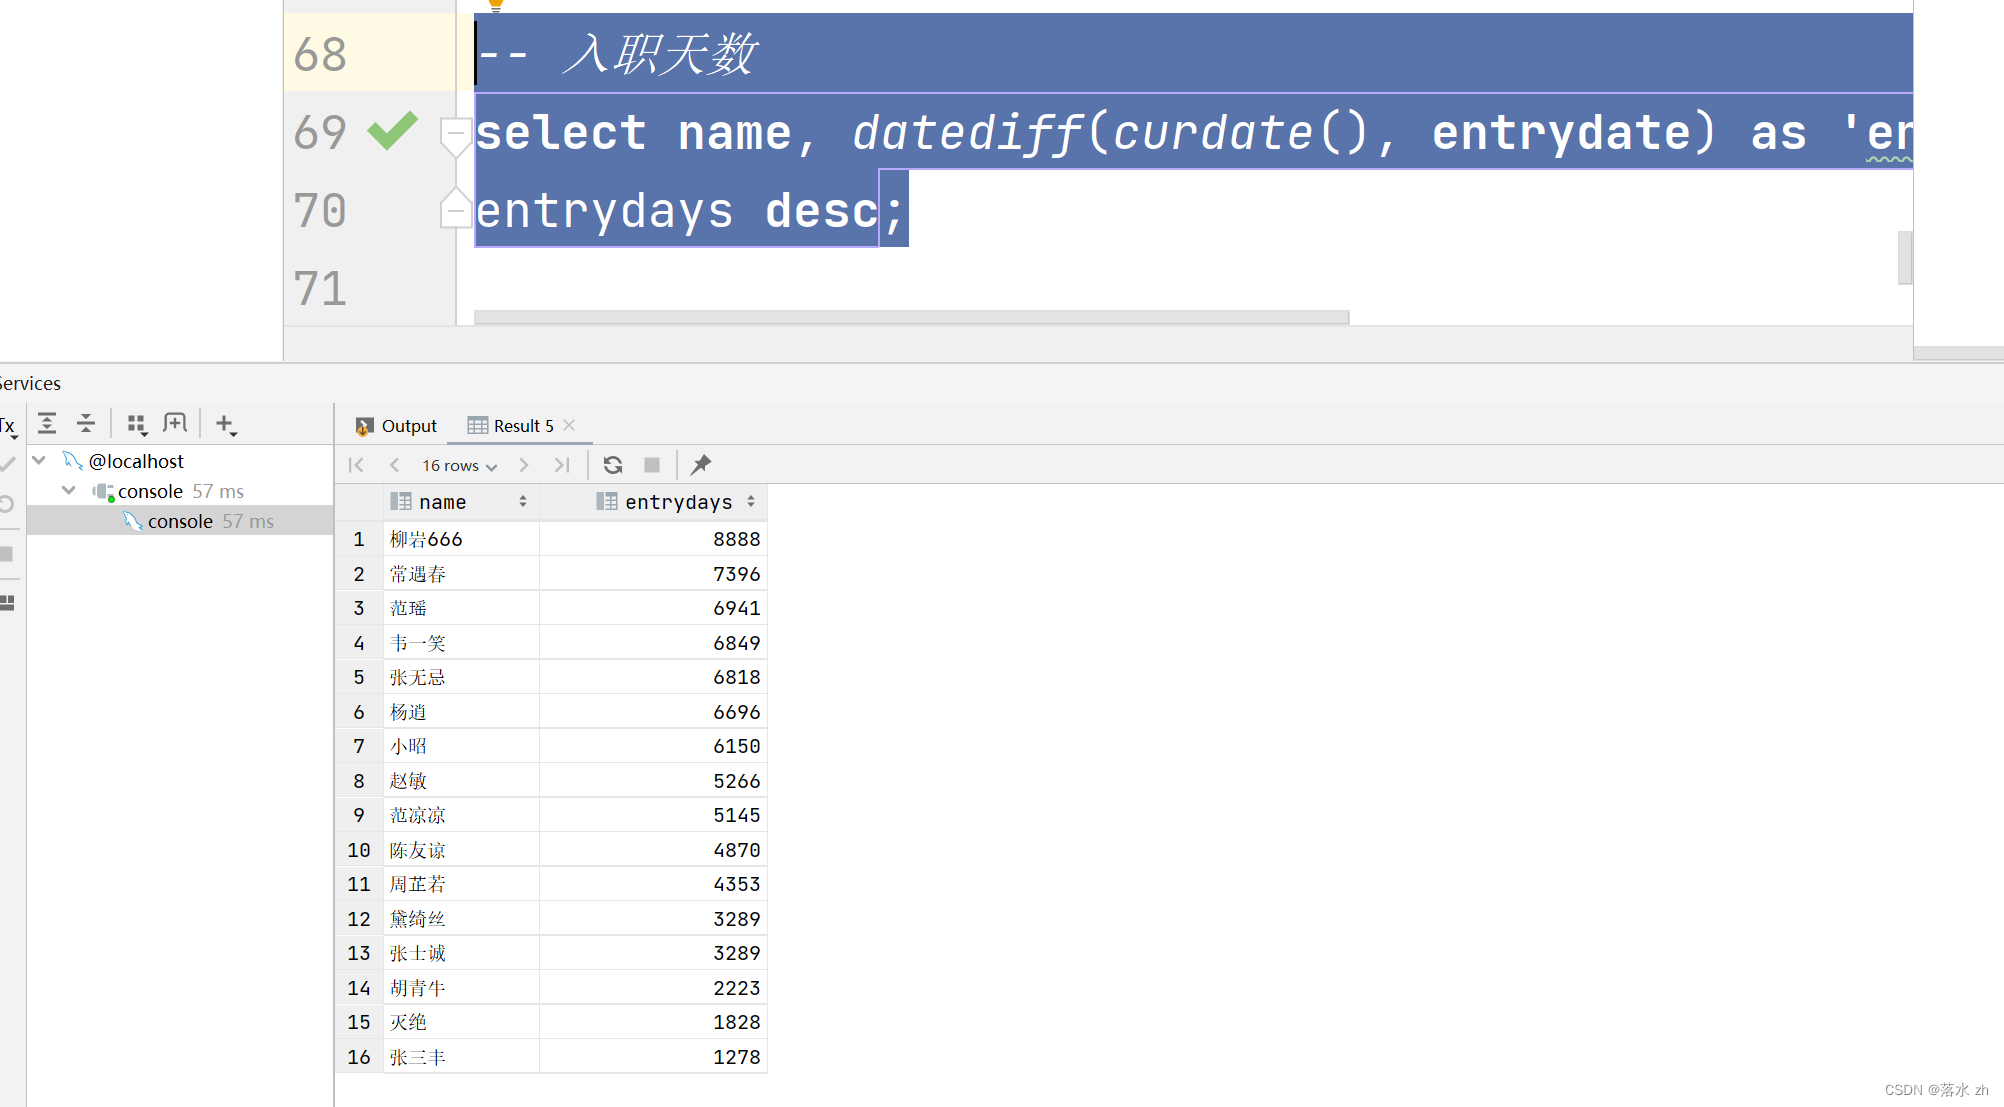Go to the last page of results
The height and width of the screenshot is (1107, 2004).
562,465
